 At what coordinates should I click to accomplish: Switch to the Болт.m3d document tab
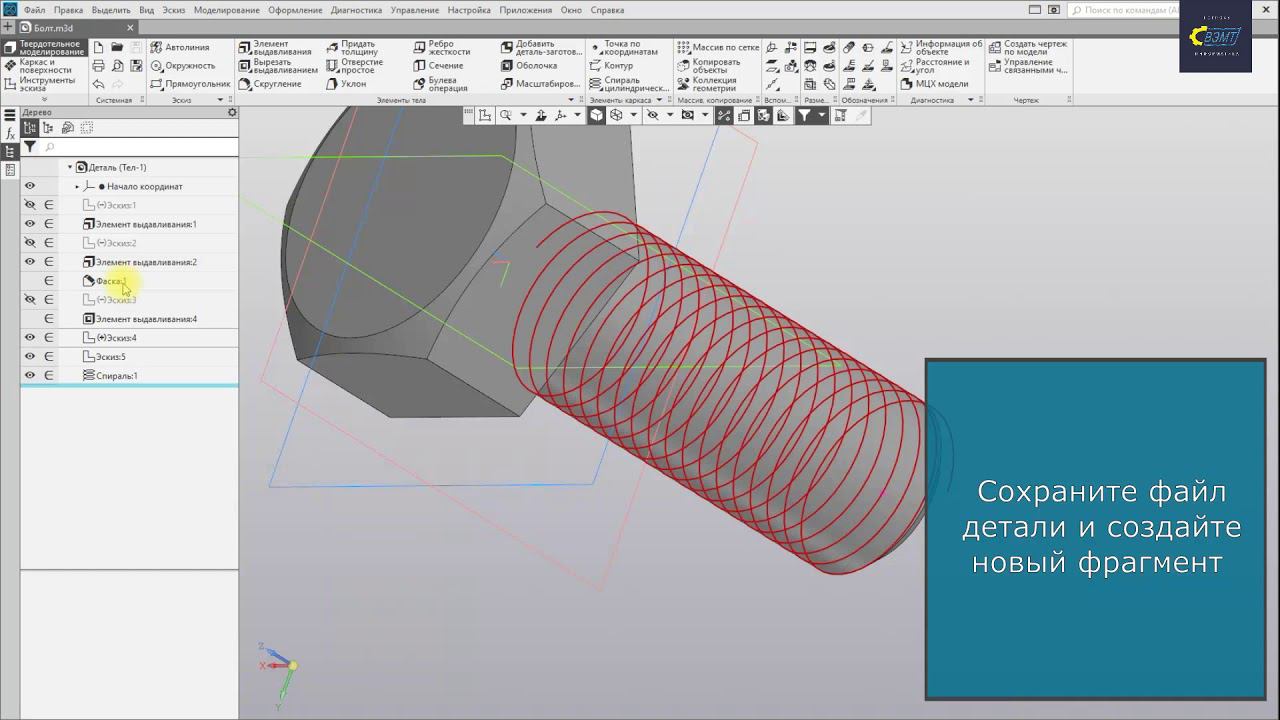pos(53,28)
